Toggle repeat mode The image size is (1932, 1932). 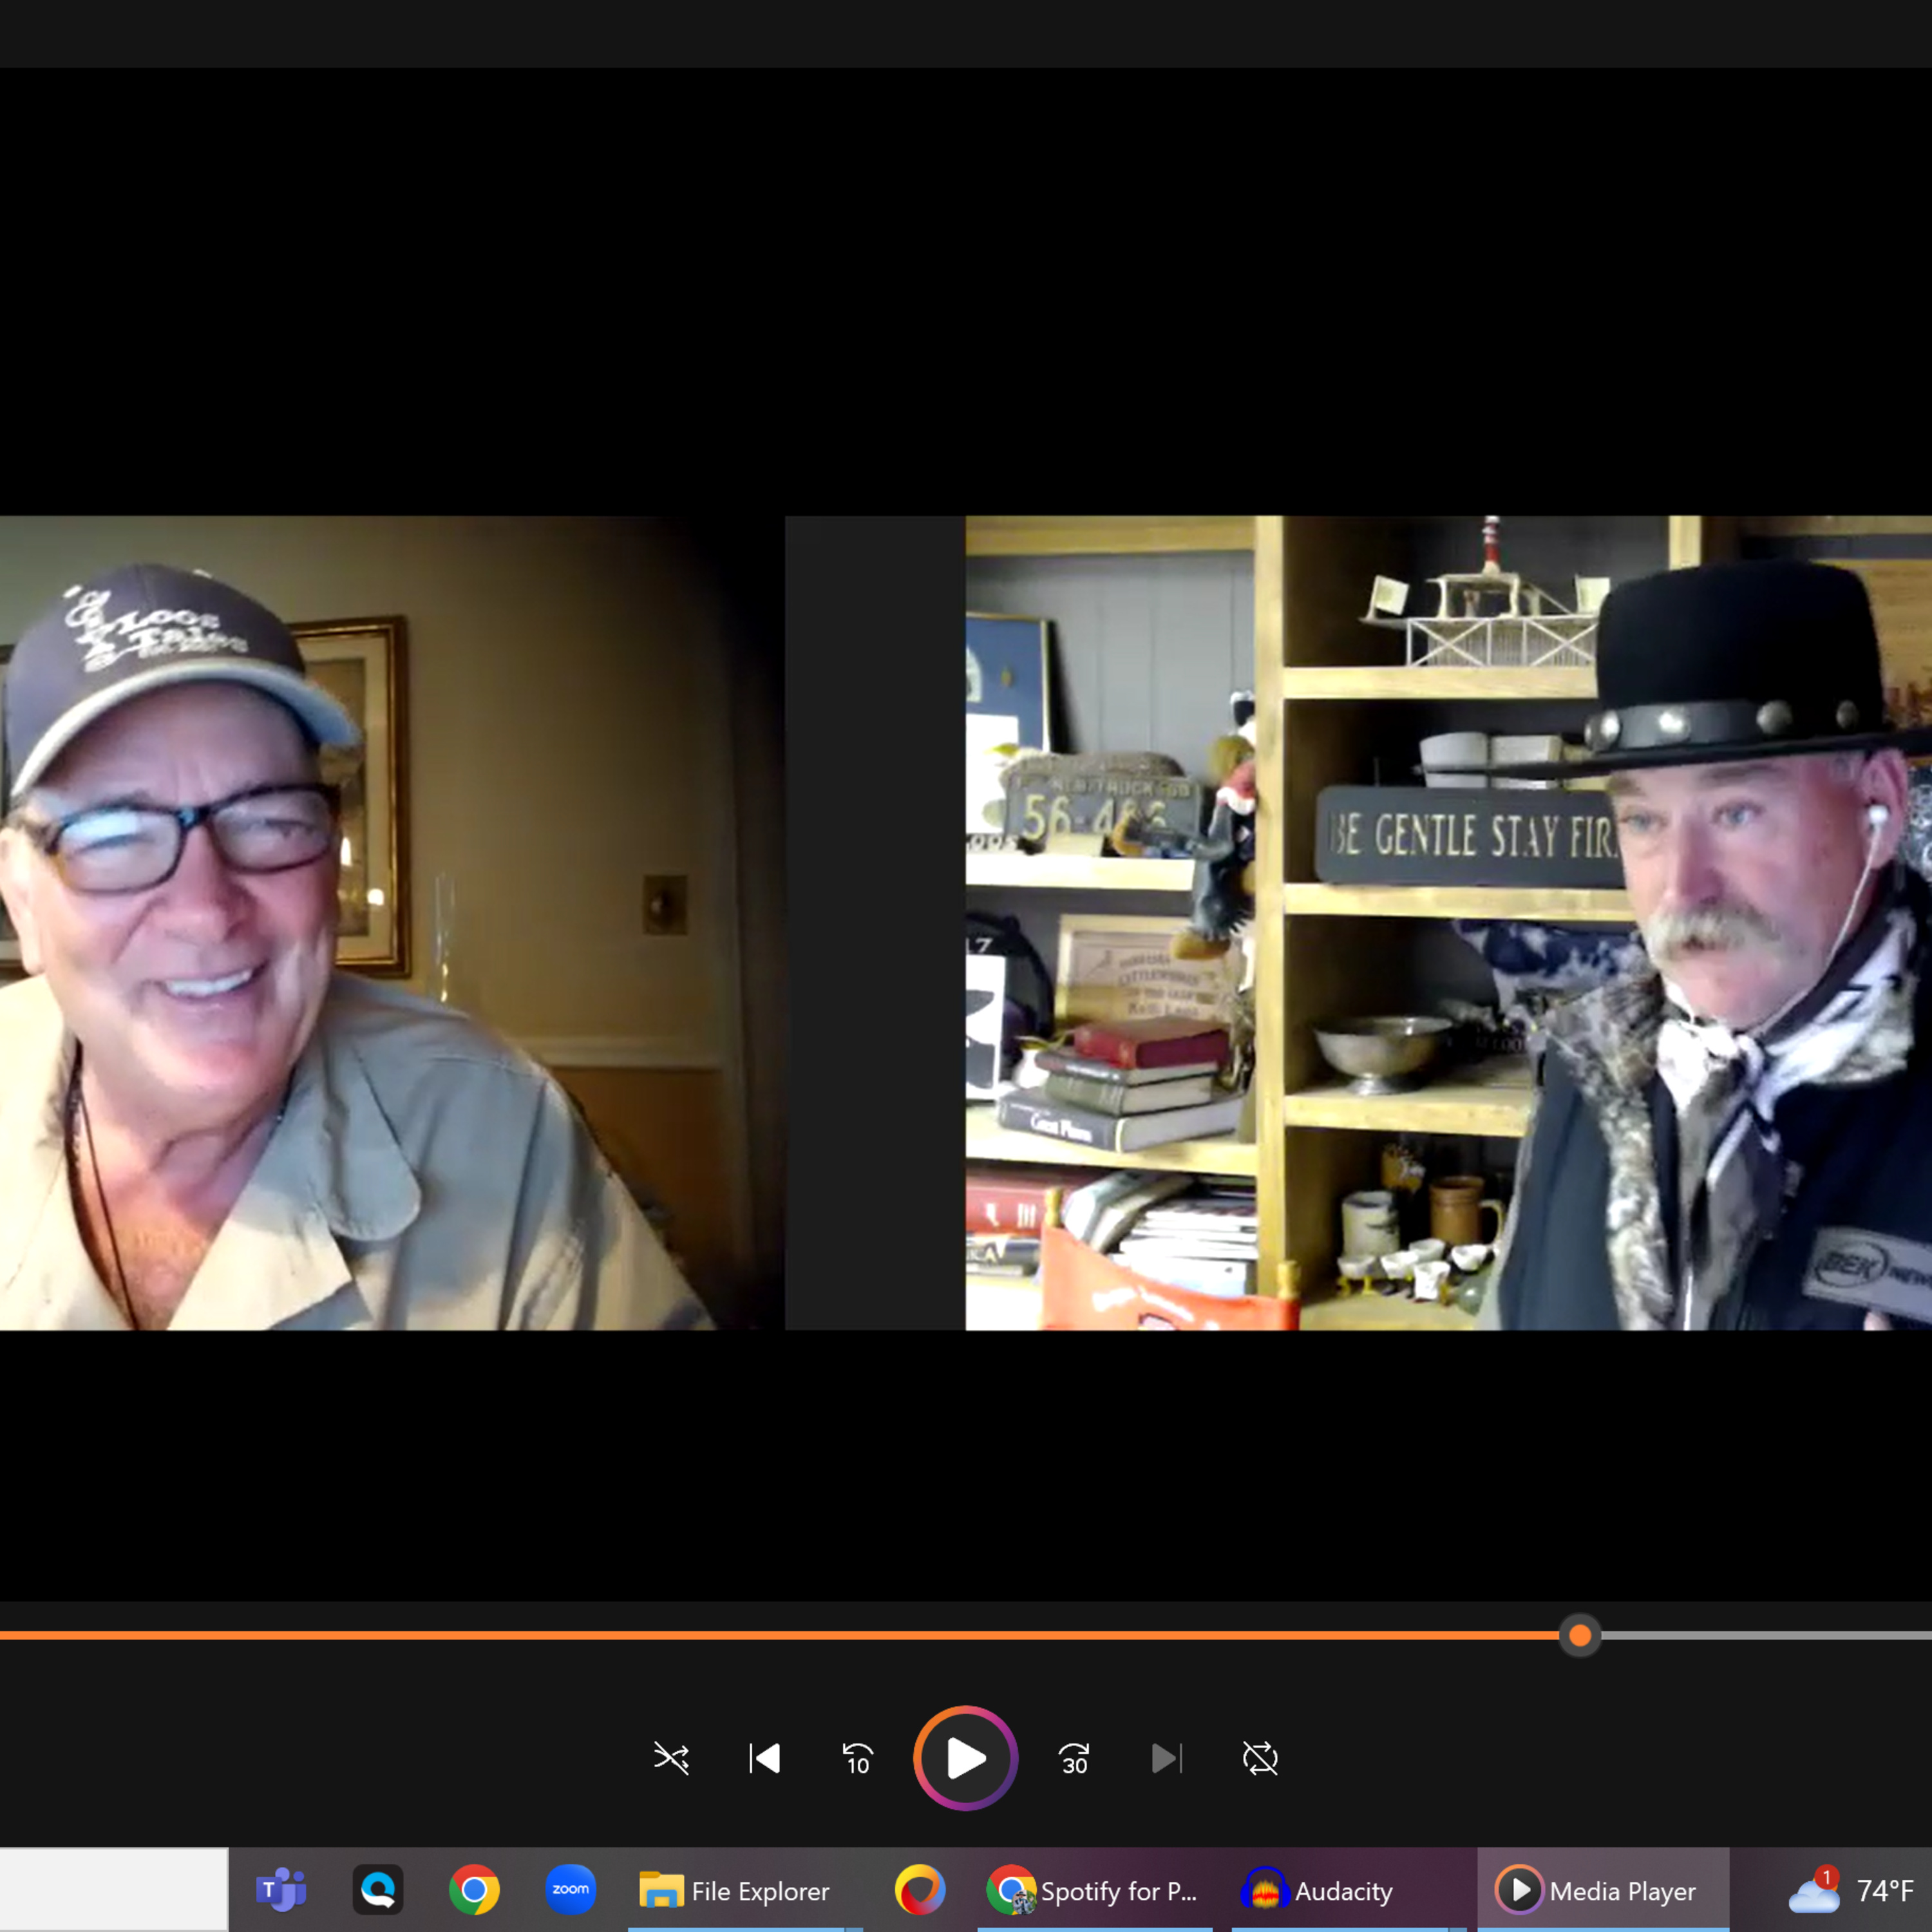coord(1260,1758)
